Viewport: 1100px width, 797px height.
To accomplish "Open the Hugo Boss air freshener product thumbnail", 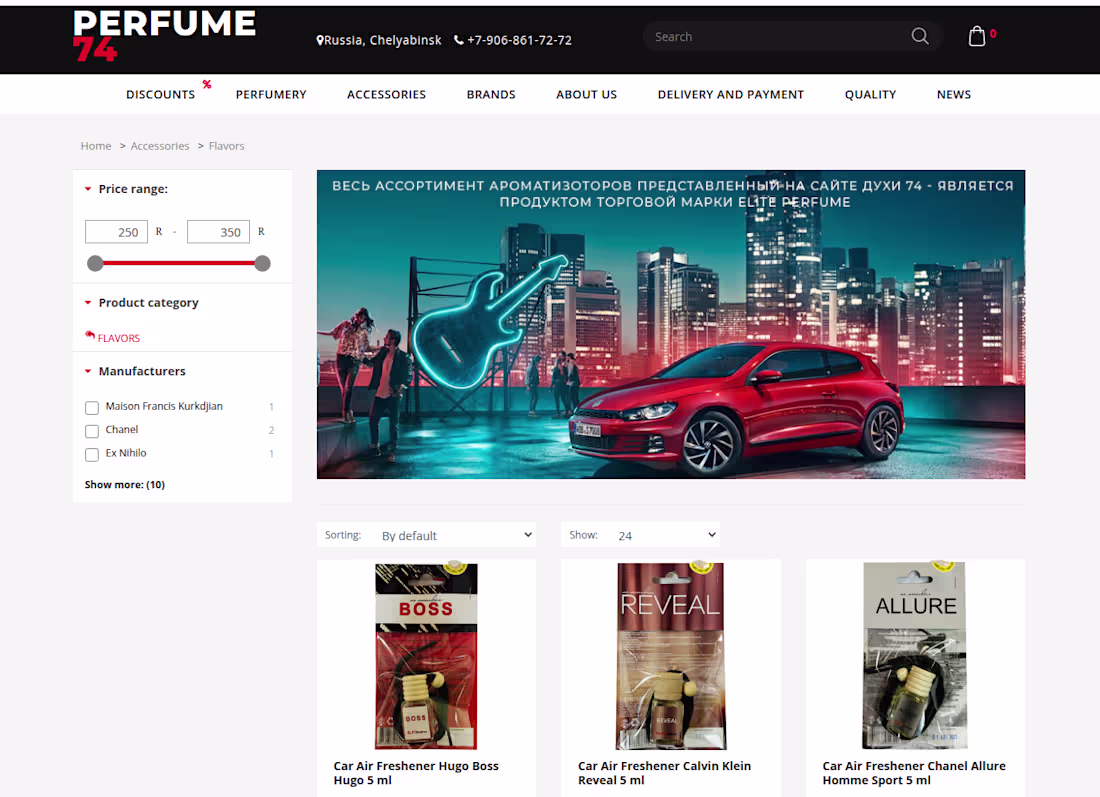I will point(425,655).
